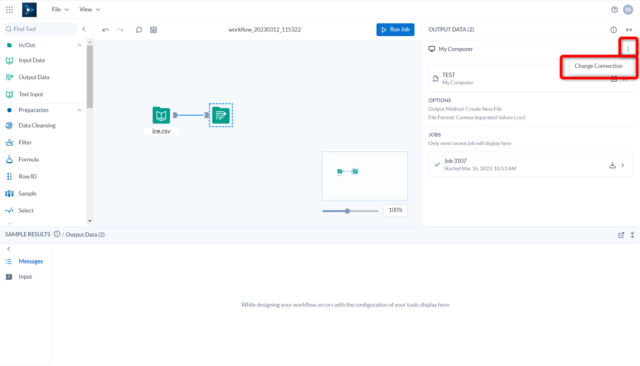
Task: Click the My Computer connection label
Action: (456, 49)
